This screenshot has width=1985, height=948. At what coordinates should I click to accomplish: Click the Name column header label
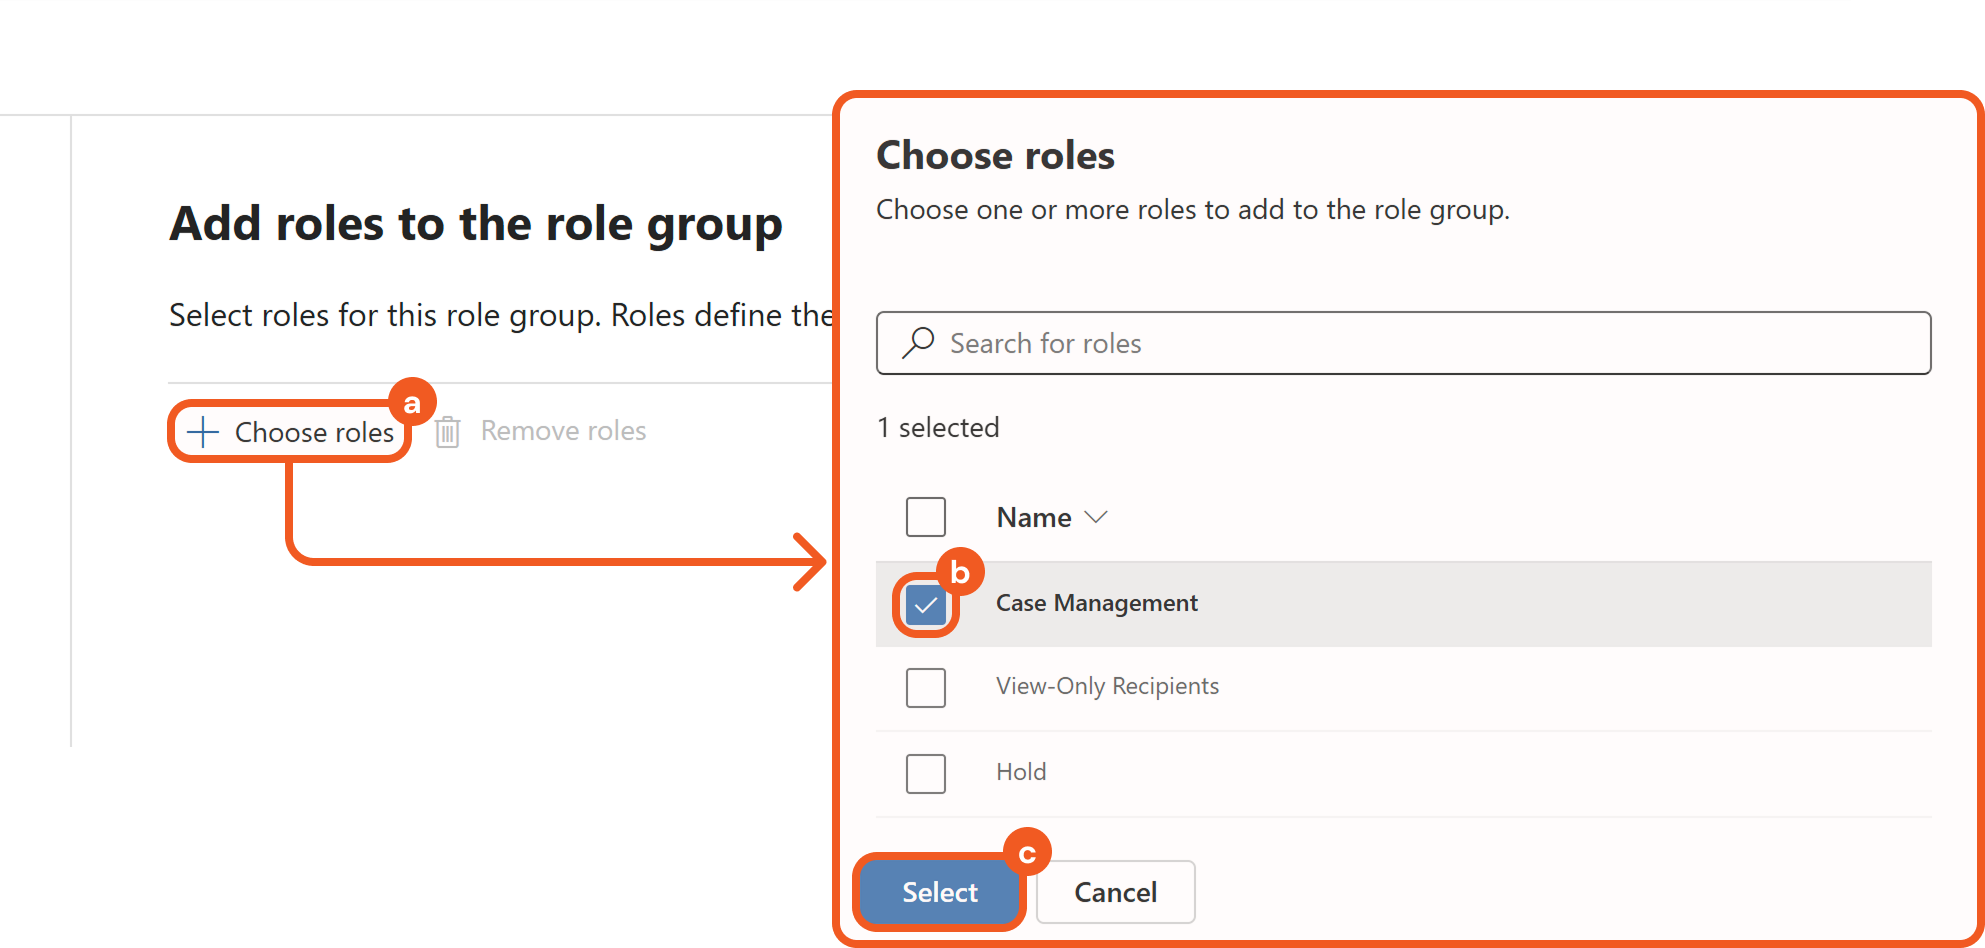coord(1033,517)
